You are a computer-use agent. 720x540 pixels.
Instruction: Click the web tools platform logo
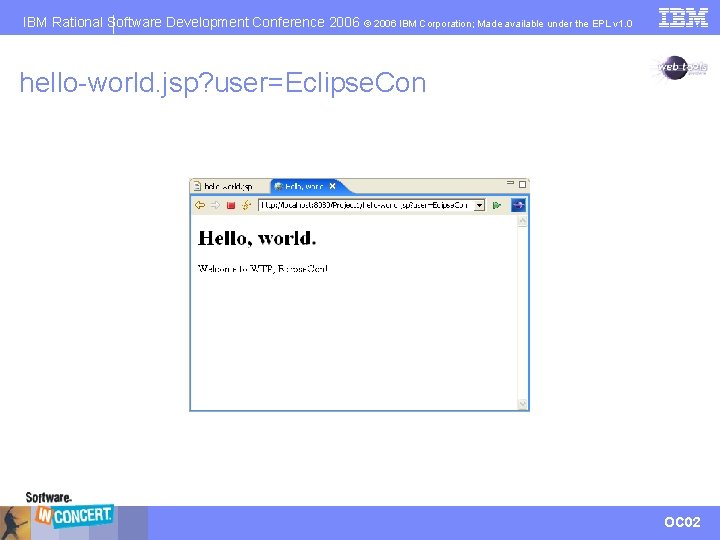tap(680, 68)
